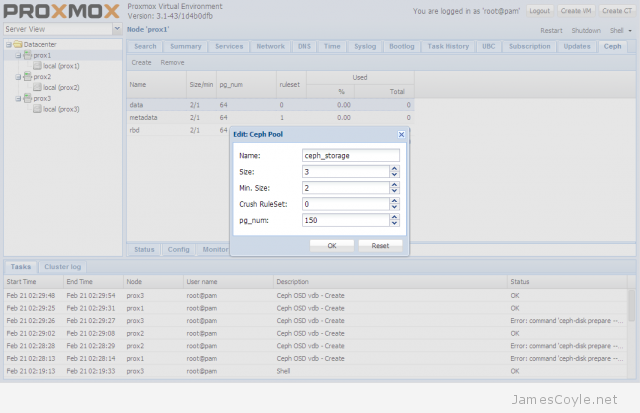Image resolution: width=640 pixels, height=413 pixels.
Task: Click the Logout button
Action: pyautogui.click(x=539, y=10)
